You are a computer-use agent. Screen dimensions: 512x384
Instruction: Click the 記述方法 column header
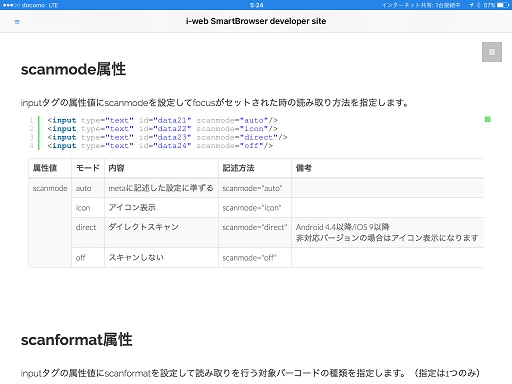tap(255, 168)
